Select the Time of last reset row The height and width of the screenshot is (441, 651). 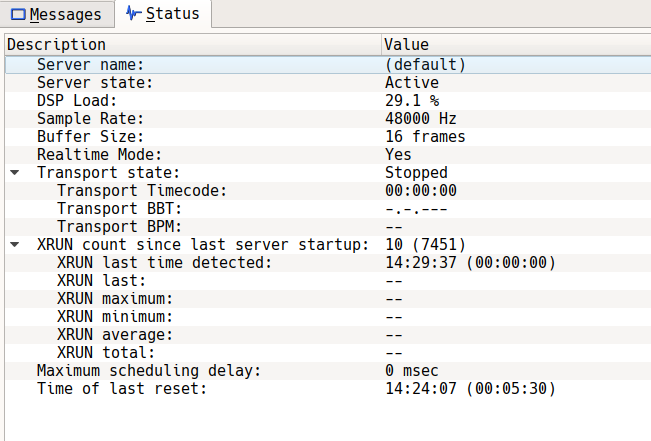121,389
